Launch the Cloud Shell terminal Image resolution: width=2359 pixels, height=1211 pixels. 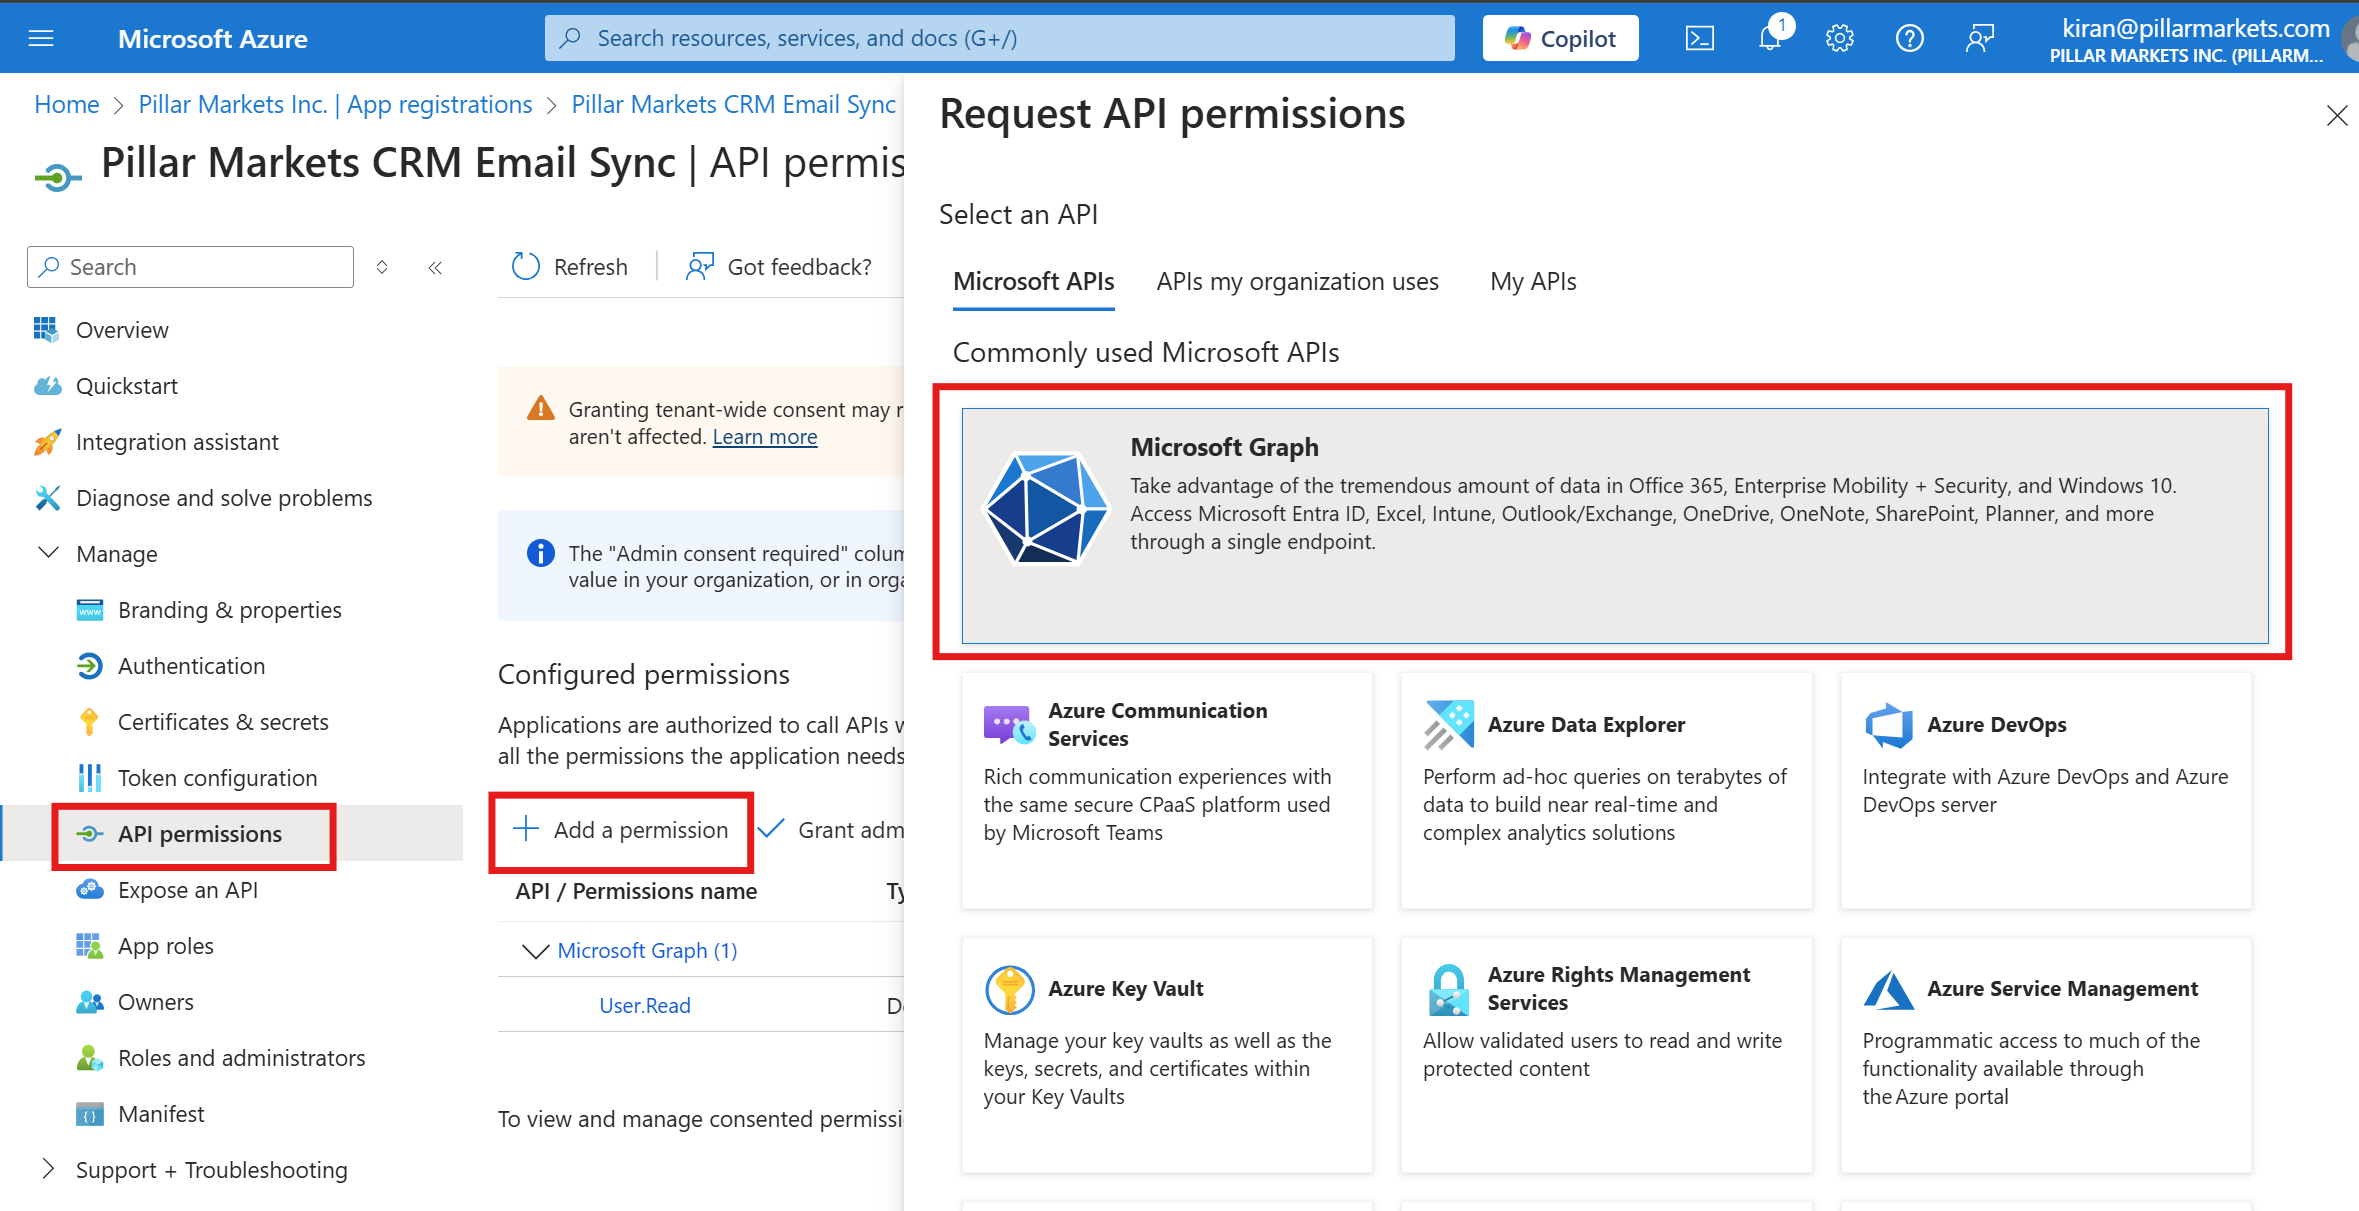tap(1699, 37)
